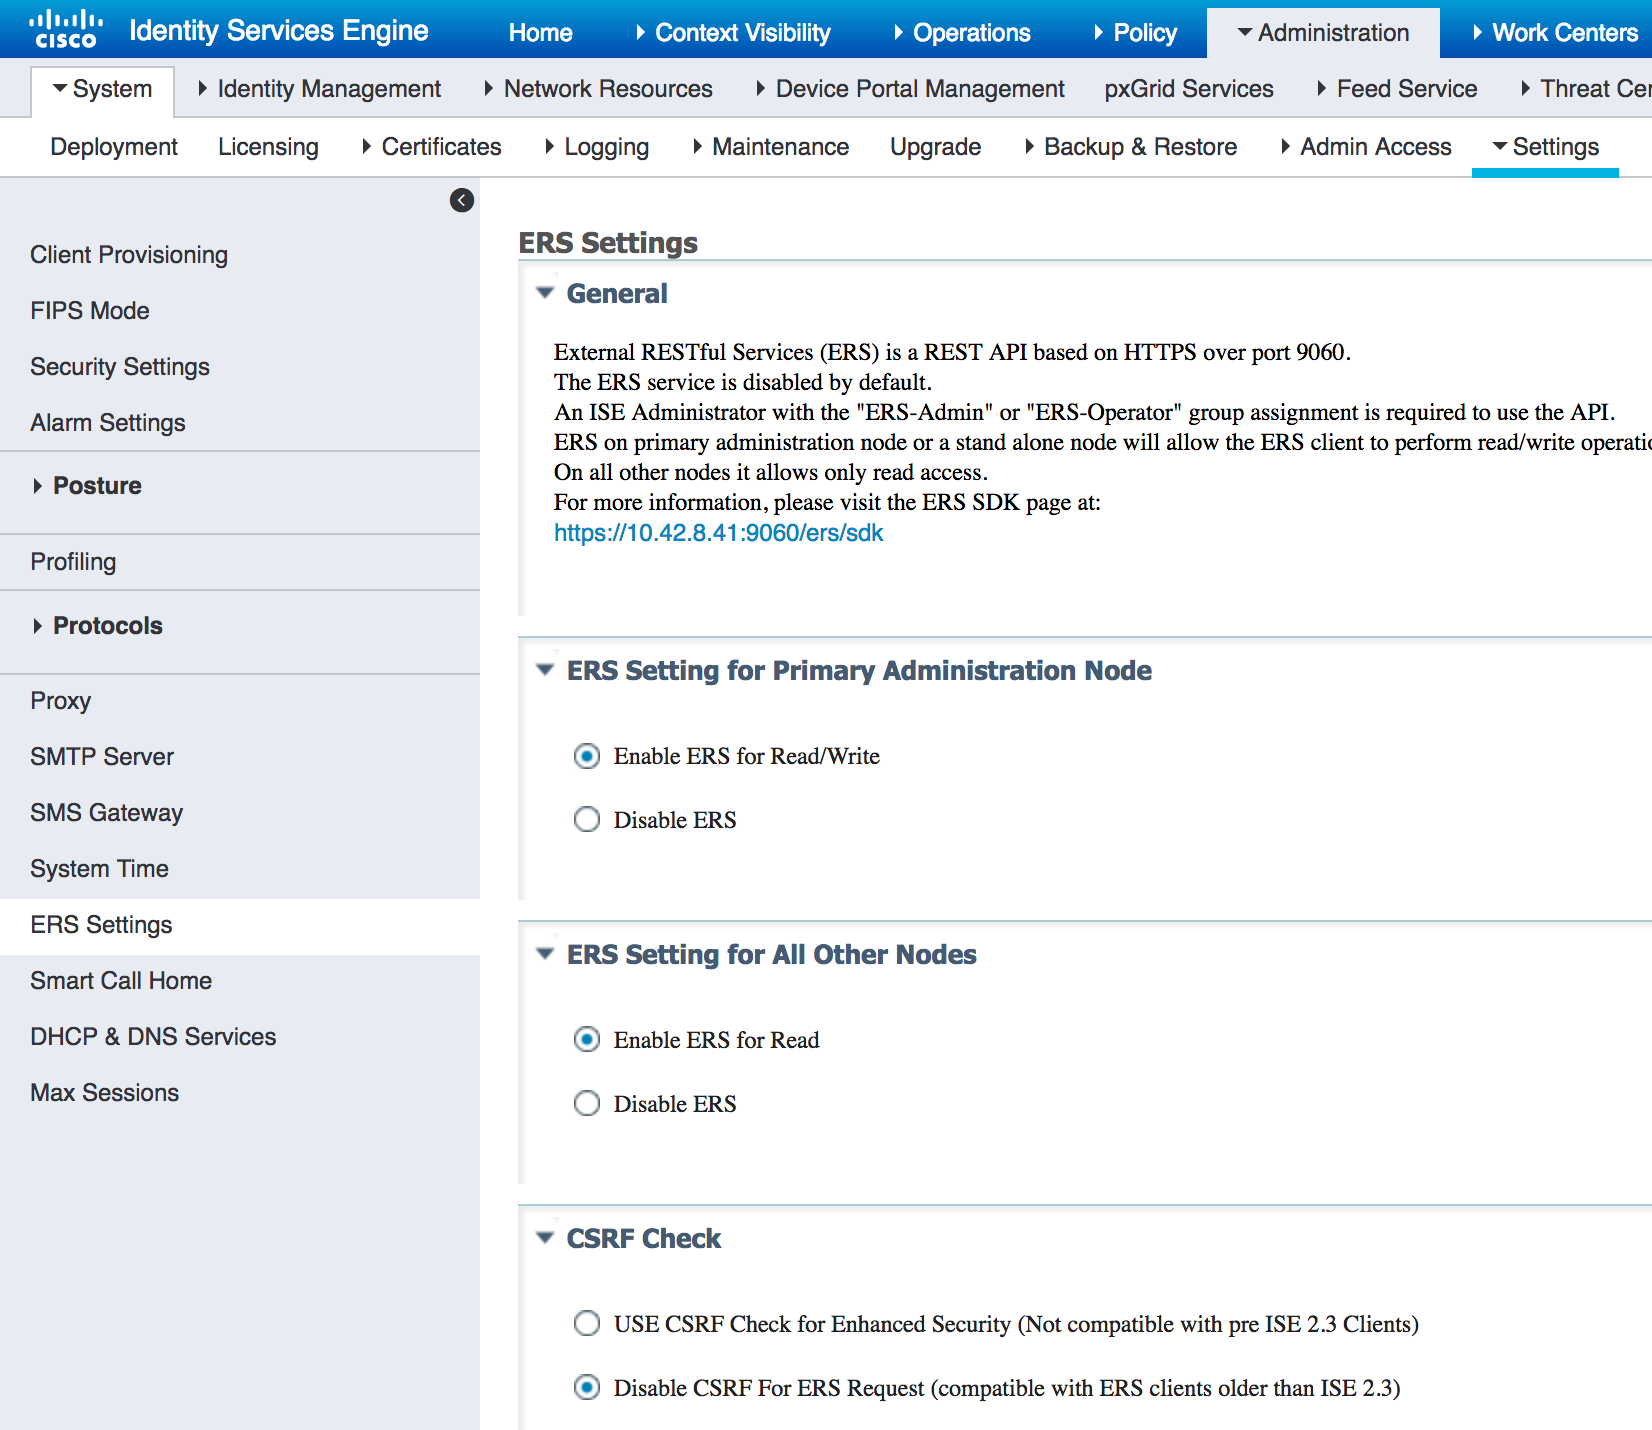Select Enable ERS for Read
Viewport: 1652px width, 1430px height.
coord(587,1040)
